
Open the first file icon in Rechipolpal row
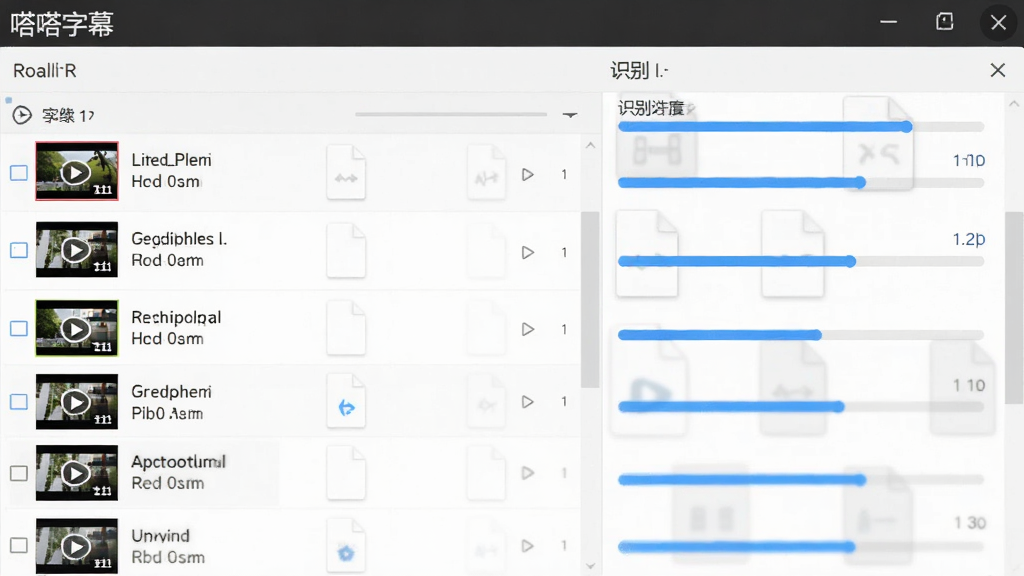pyautogui.click(x=346, y=328)
